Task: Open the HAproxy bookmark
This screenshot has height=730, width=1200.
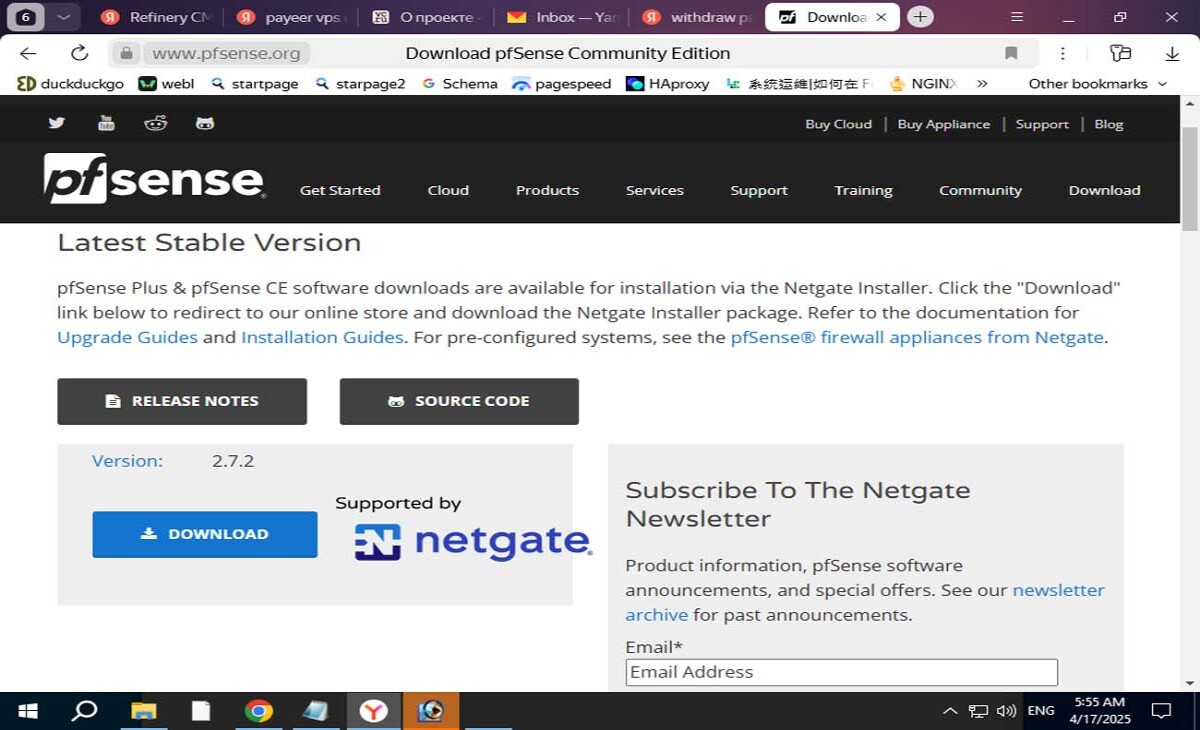Action: pos(667,84)
